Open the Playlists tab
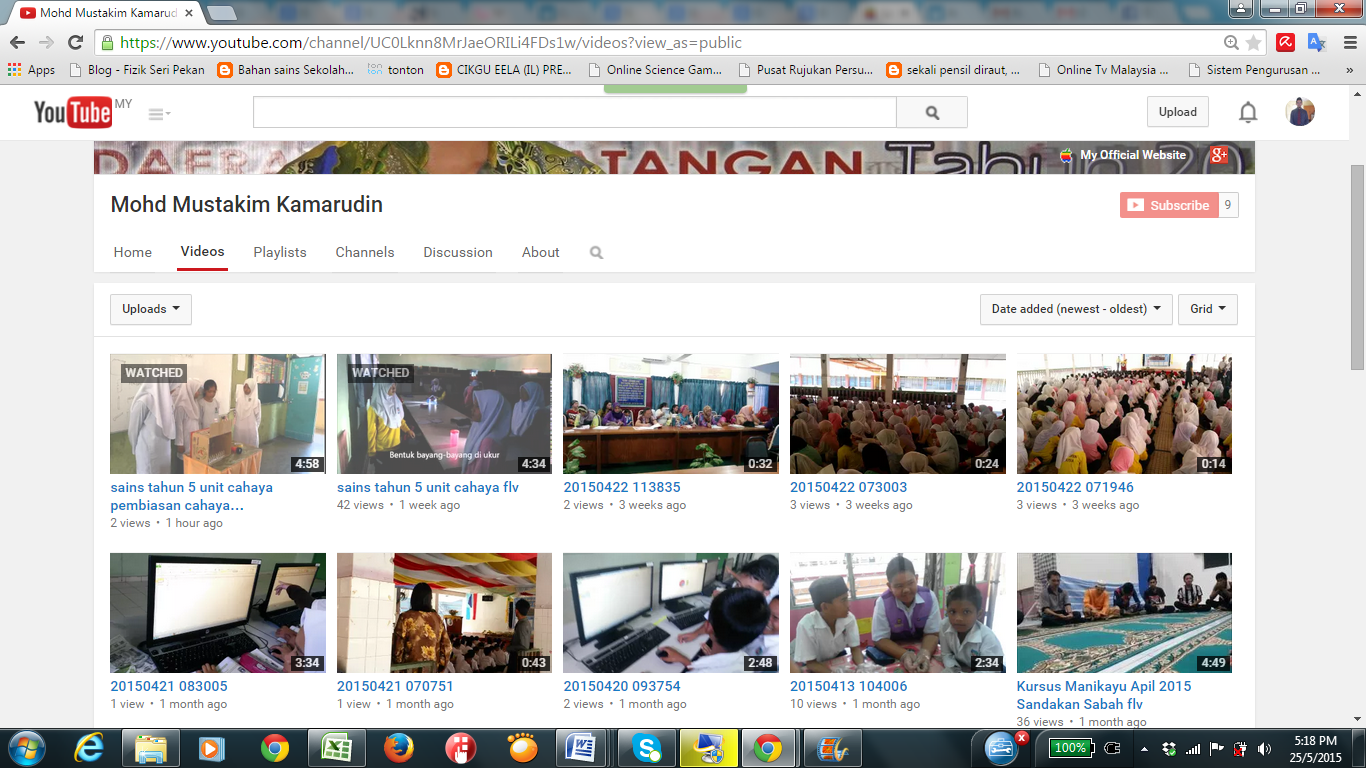The height and width of the screenshot is (768, 1366). point(280,252)
